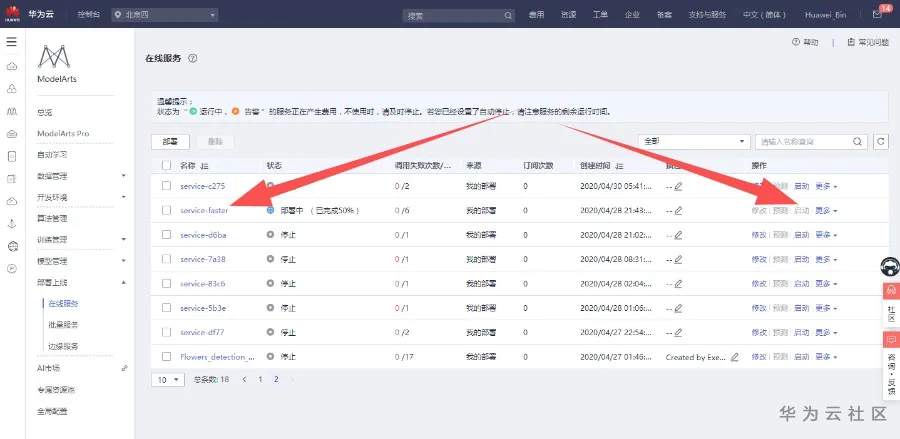Click the anchor icon in left rail
Viewport: 900px width, 439px height.
(x=11, y=224)
